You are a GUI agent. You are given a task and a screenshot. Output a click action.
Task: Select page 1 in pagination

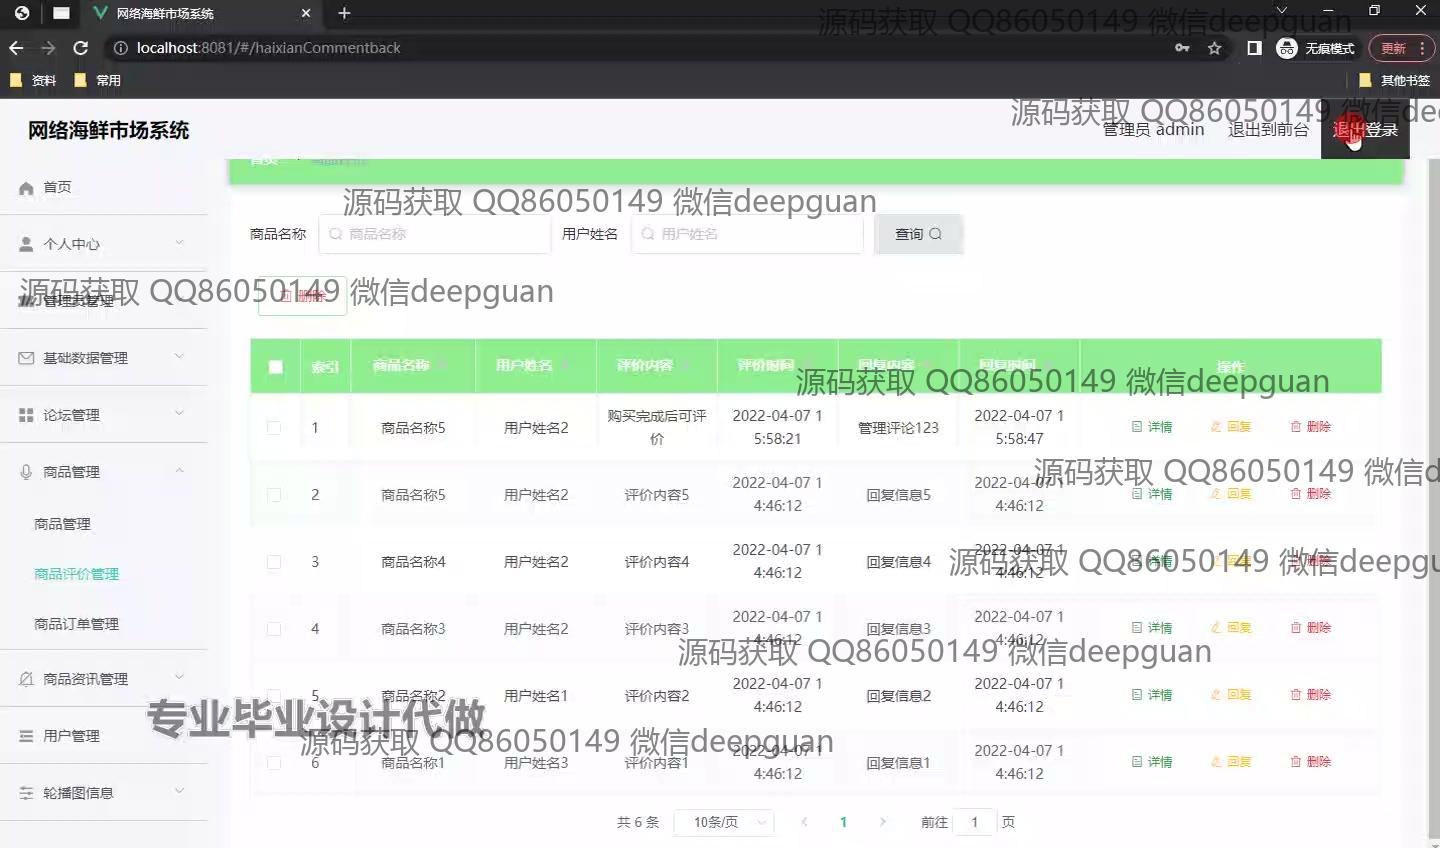coord(843,822)
